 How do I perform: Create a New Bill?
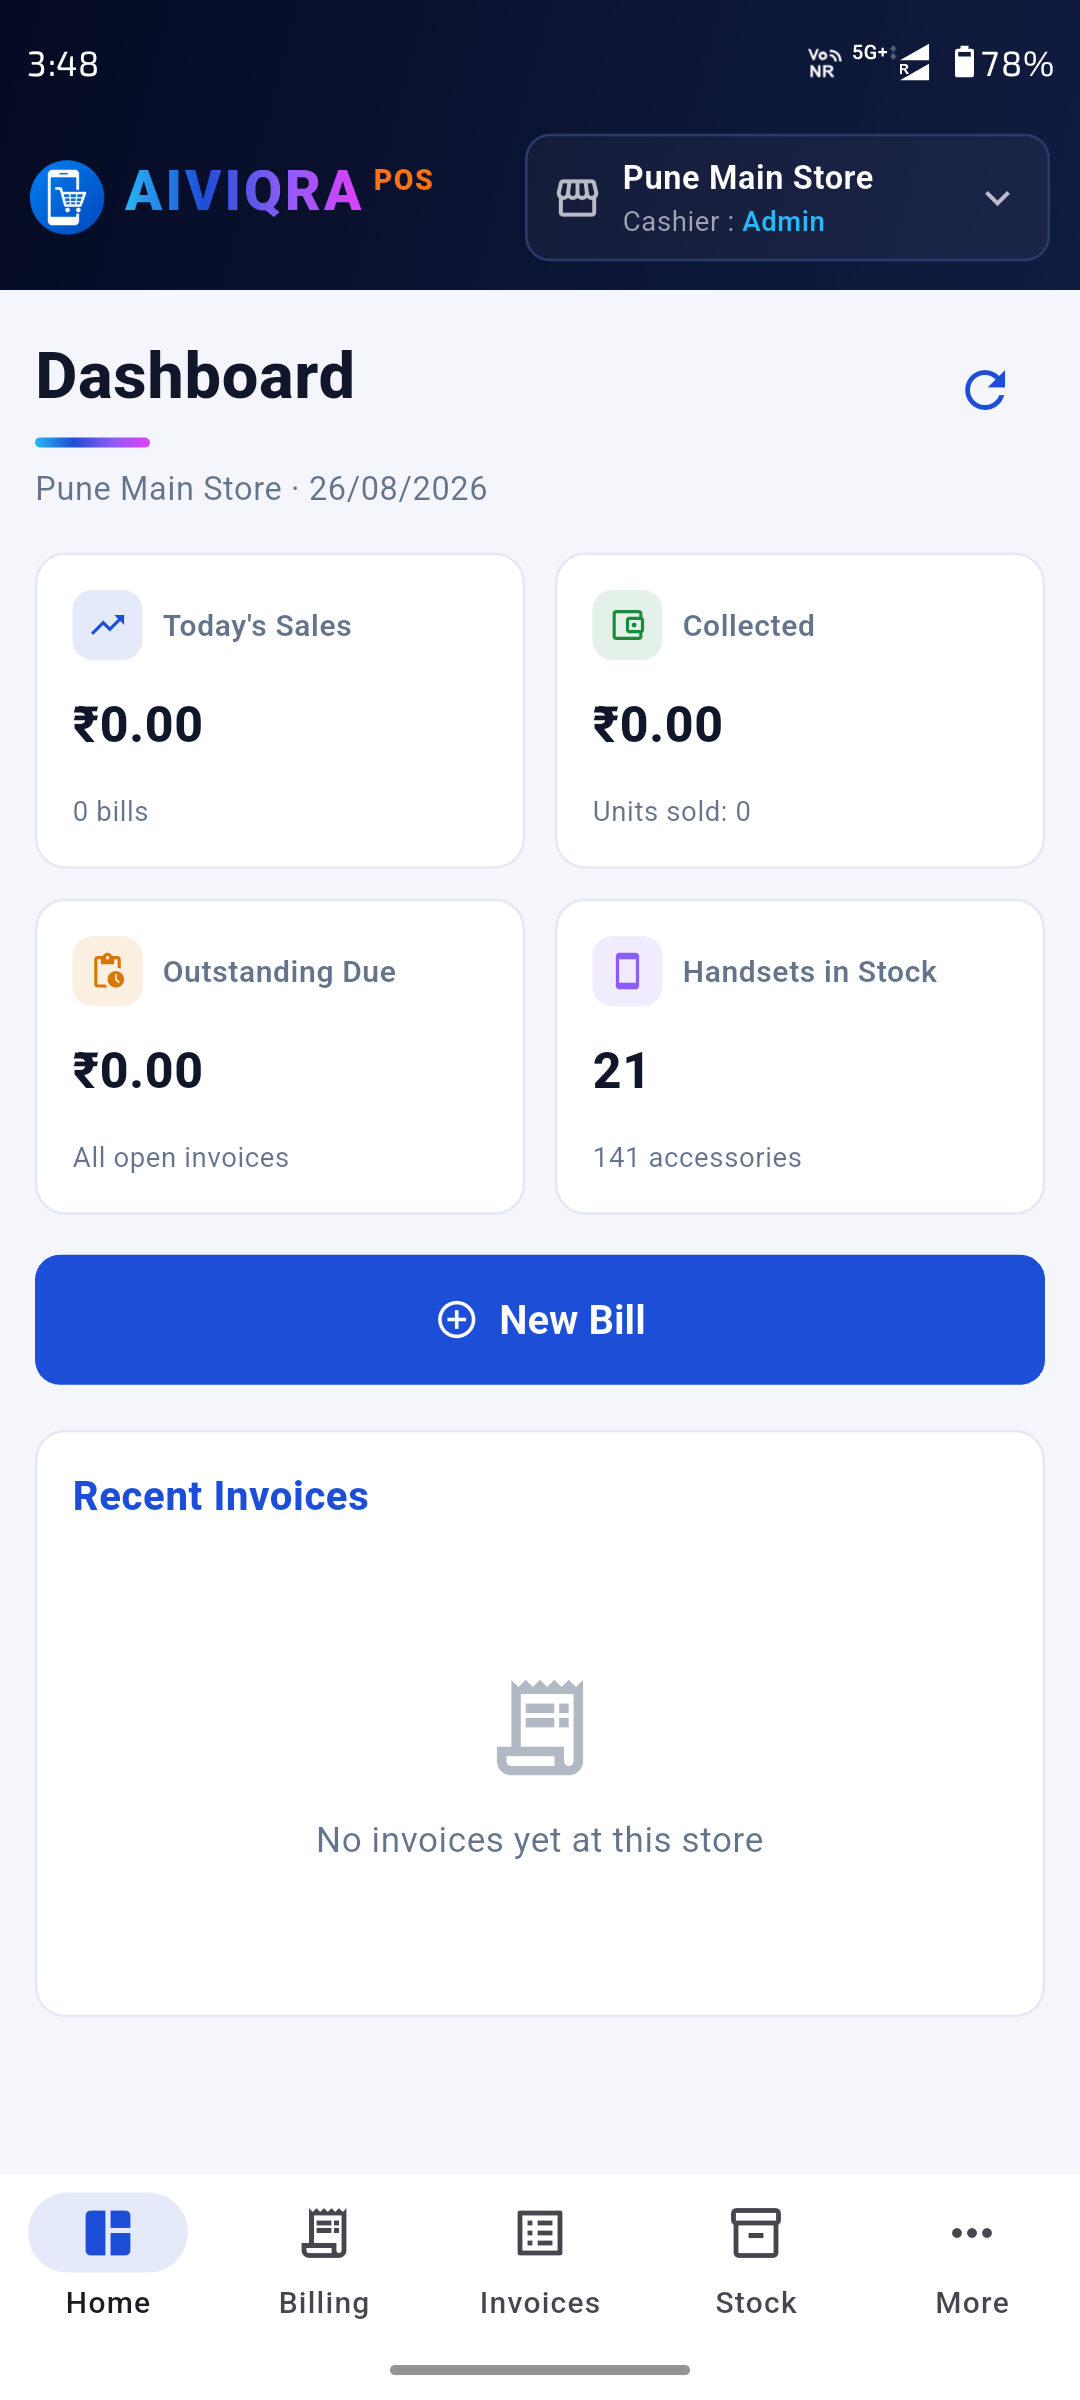540,1320
